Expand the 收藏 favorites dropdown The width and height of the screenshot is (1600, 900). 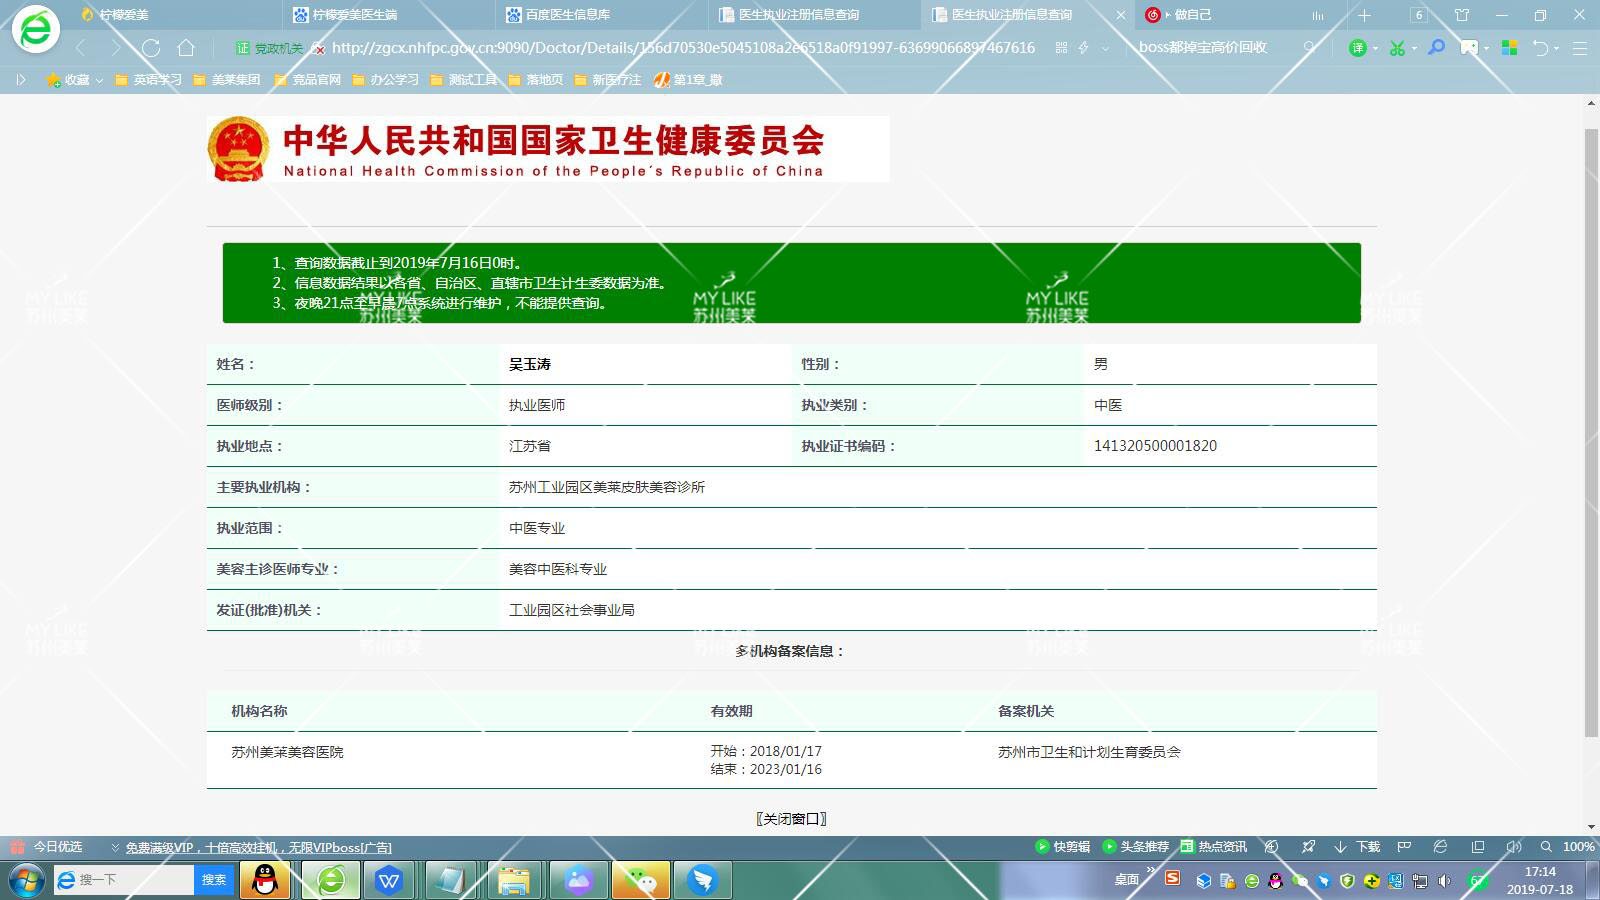99,81
